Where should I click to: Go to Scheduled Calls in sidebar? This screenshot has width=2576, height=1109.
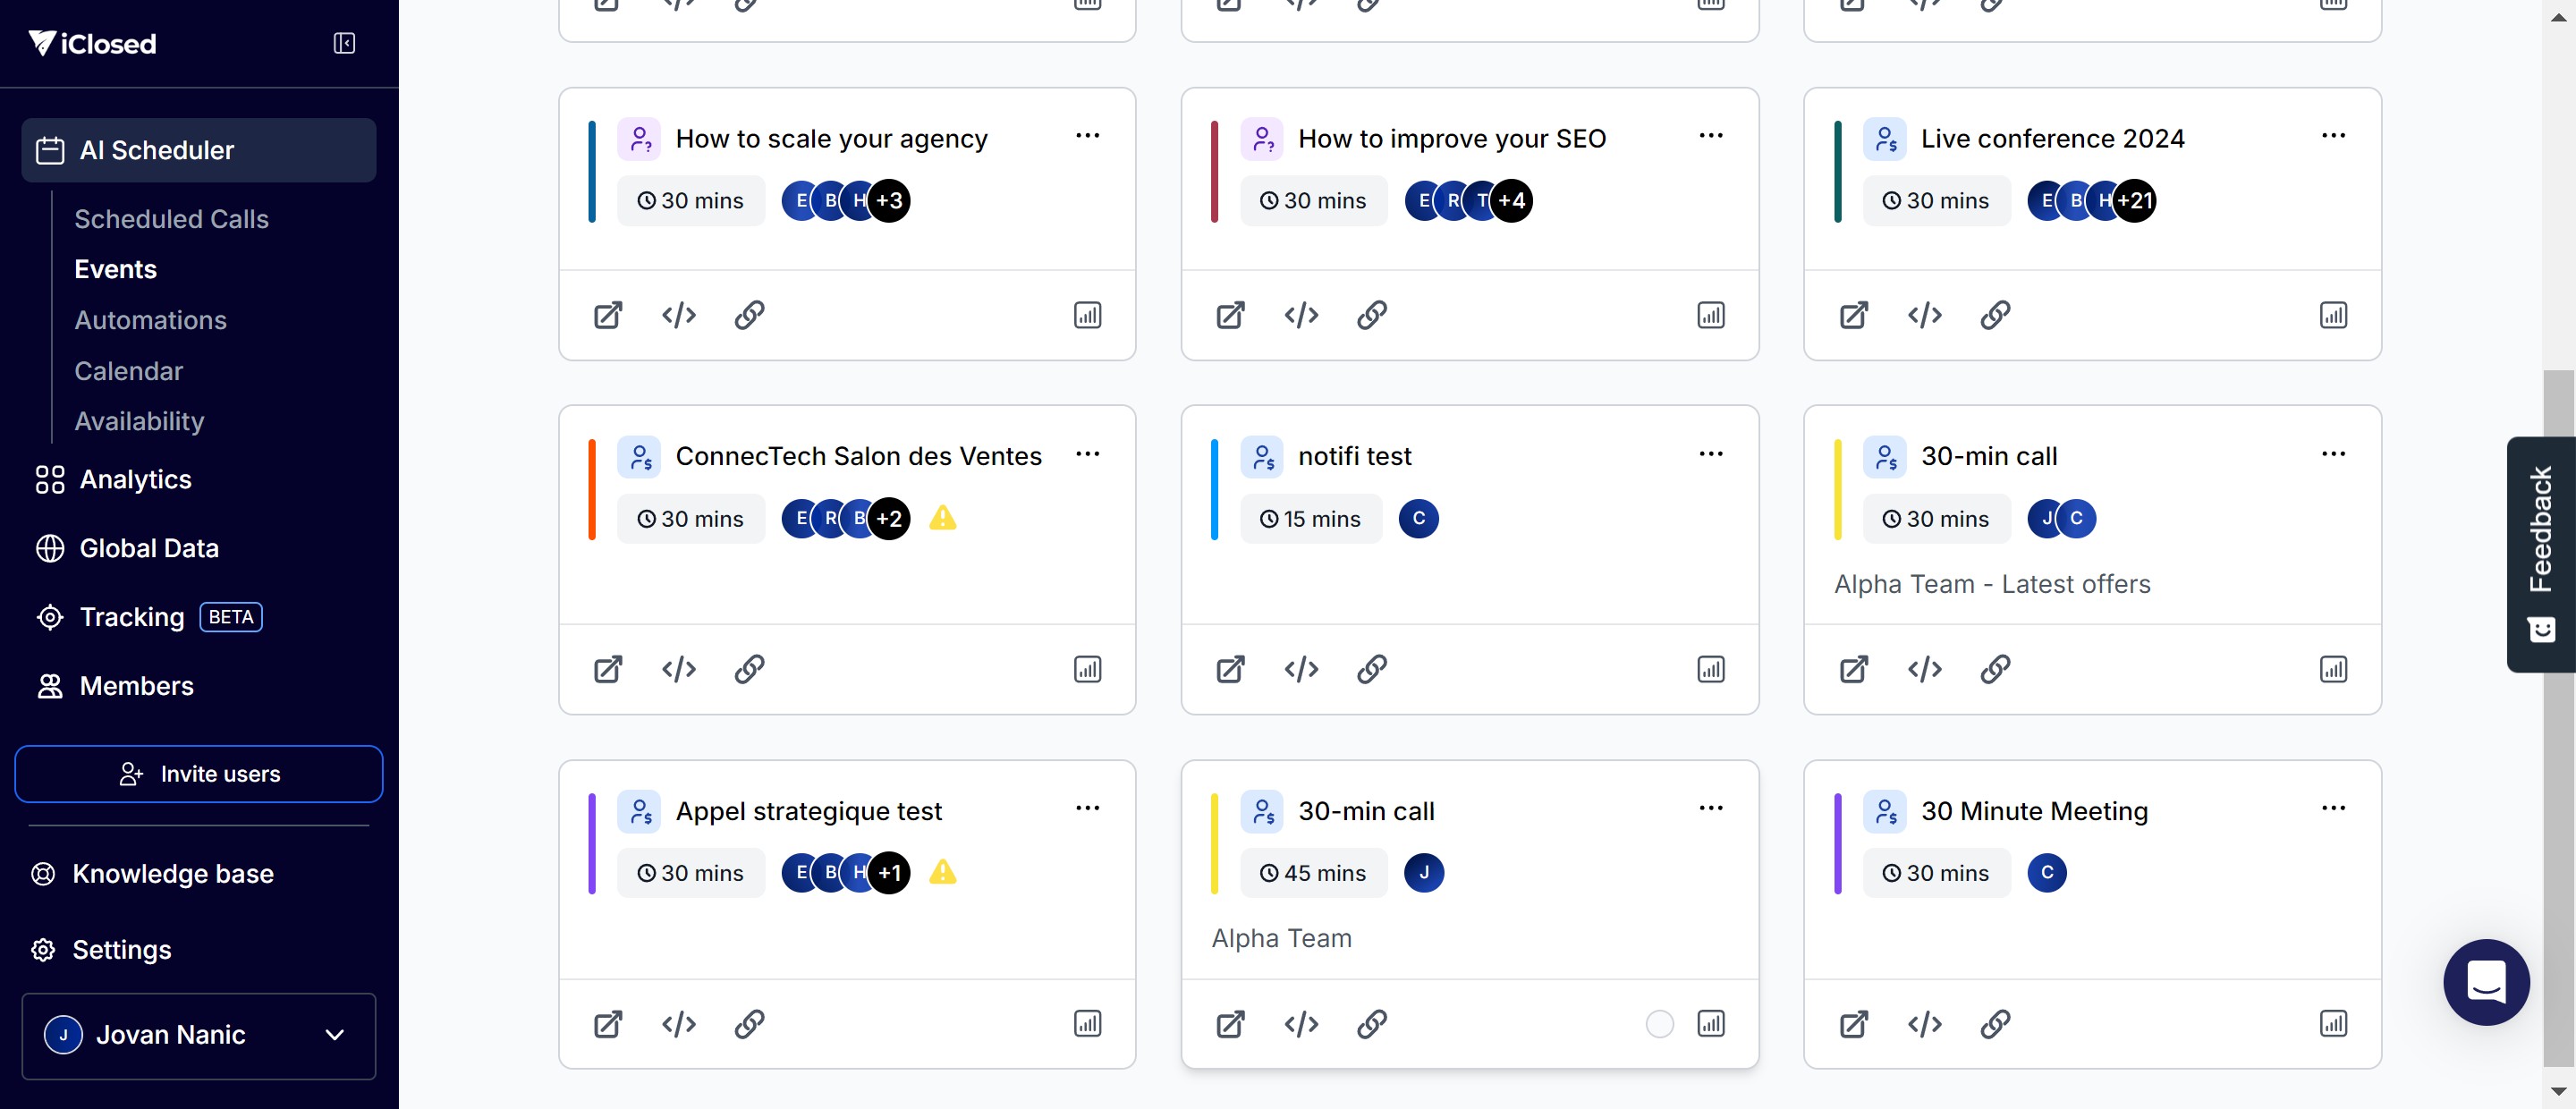[171, 219]
